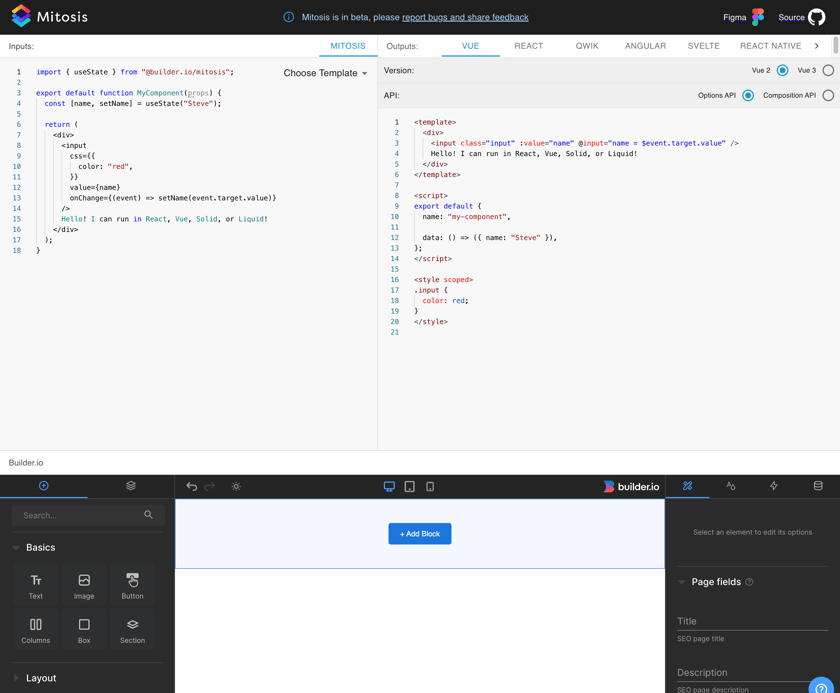Open report bugs and share feedback link
The width and height of the screenshot is (840, 693).
465,17
